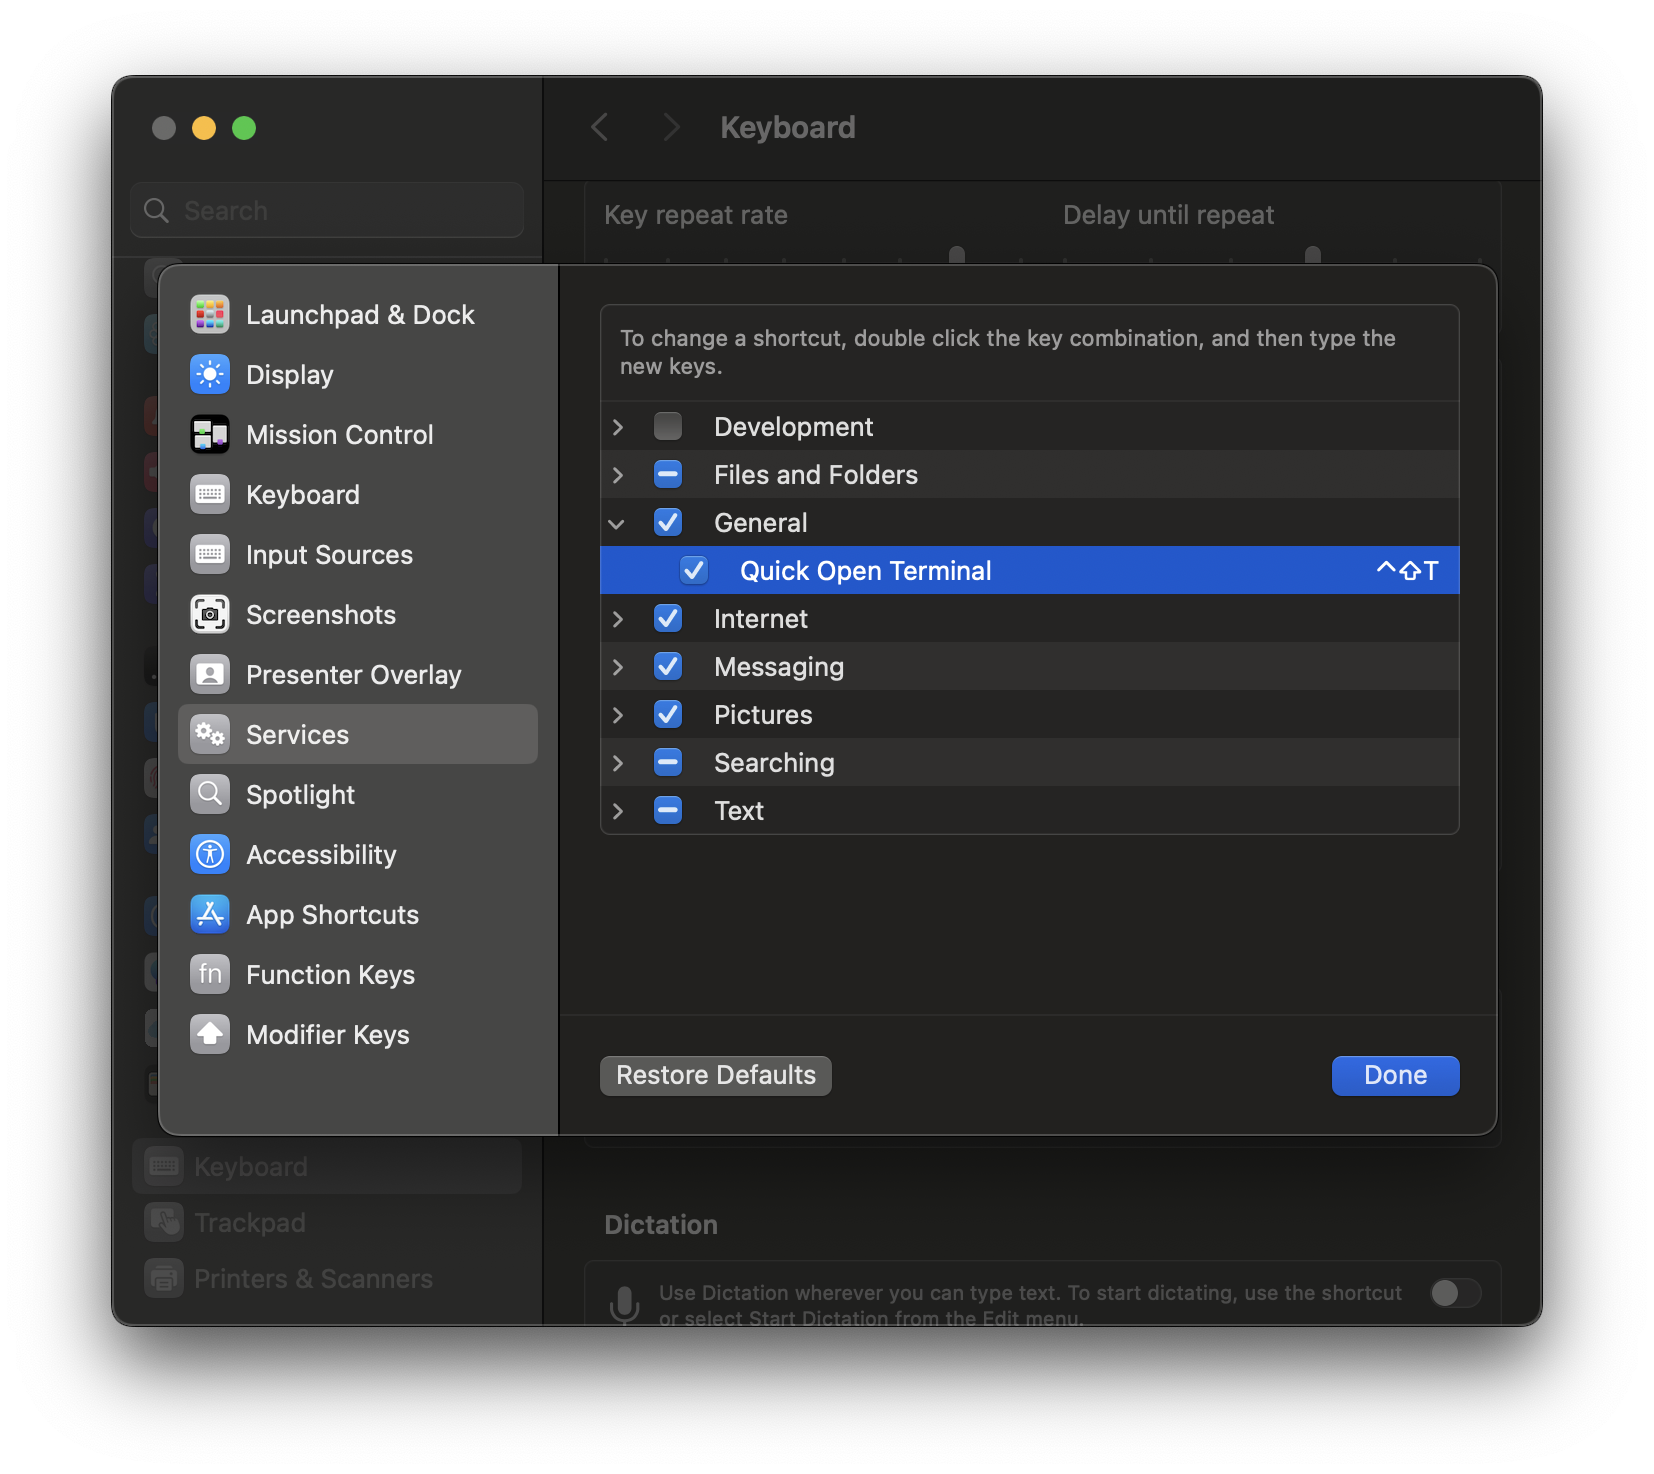1654x1474 pixels.
Task: Go forward with the right chevron
Action: 671,128
